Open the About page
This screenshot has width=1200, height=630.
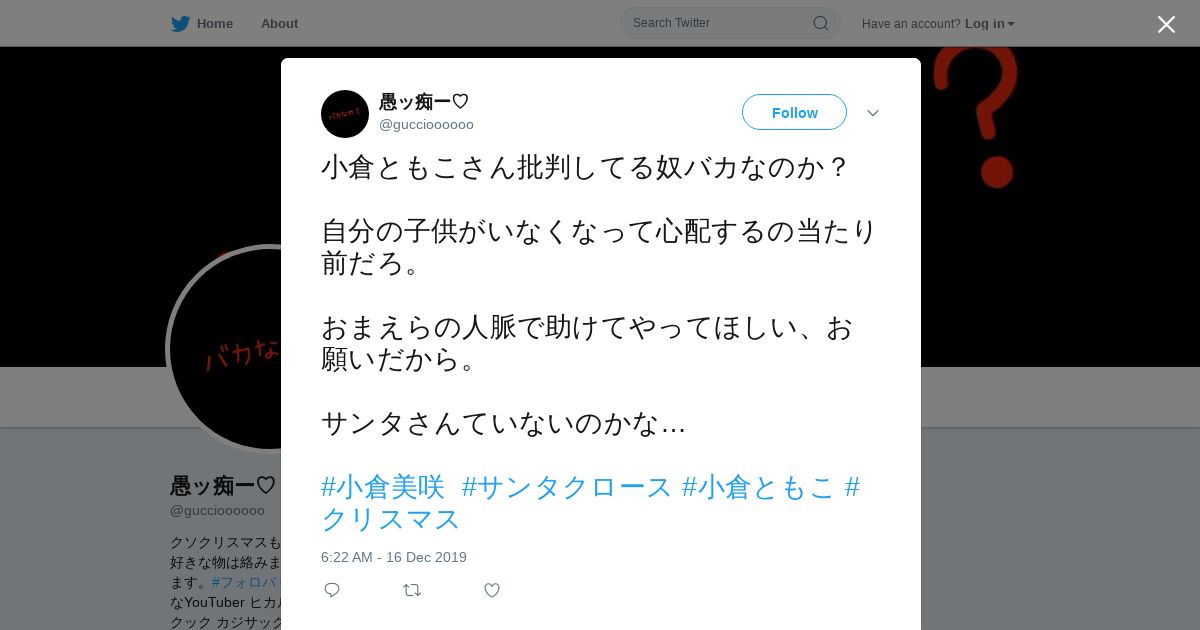pyautogui.click(x=279, y=23)
